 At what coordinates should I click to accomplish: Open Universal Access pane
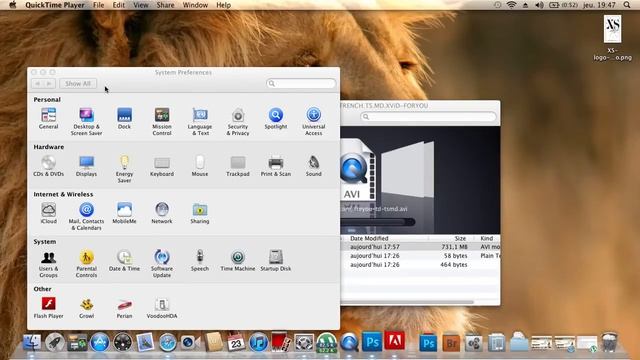click(x=313, y=121)
